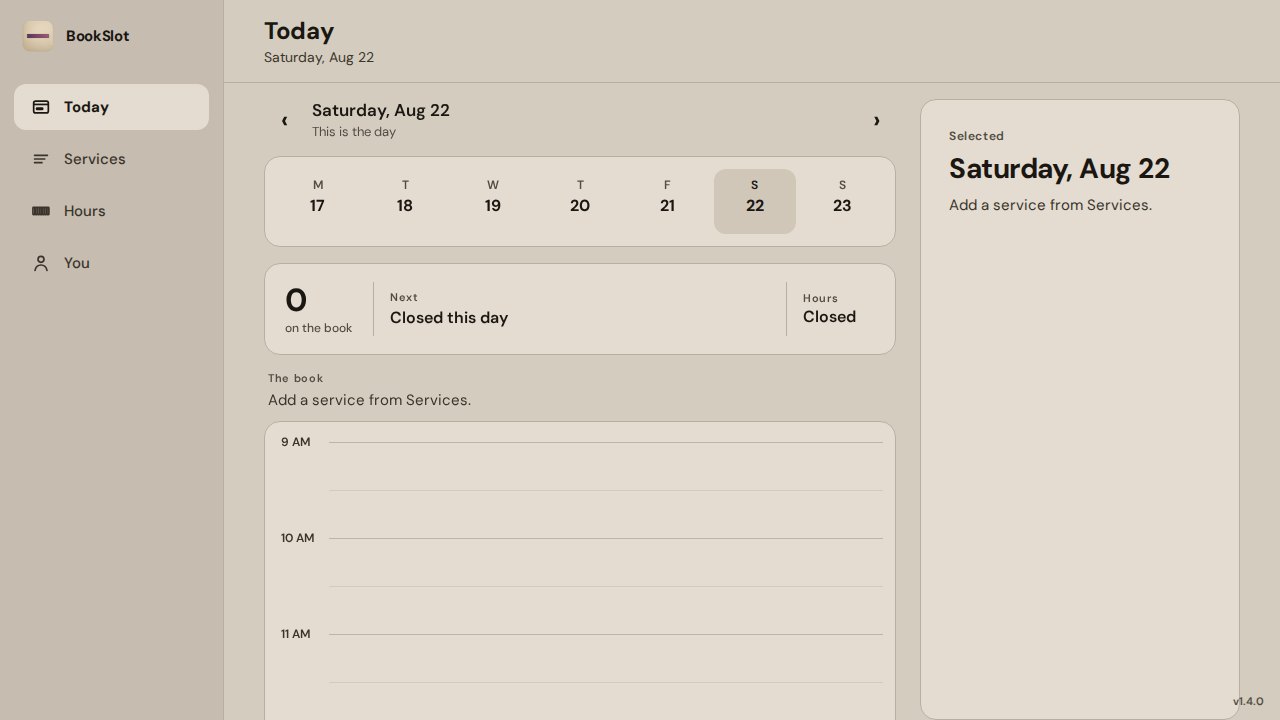Click the 11 AM time label

pyautogui.click(x=295, y=634)
